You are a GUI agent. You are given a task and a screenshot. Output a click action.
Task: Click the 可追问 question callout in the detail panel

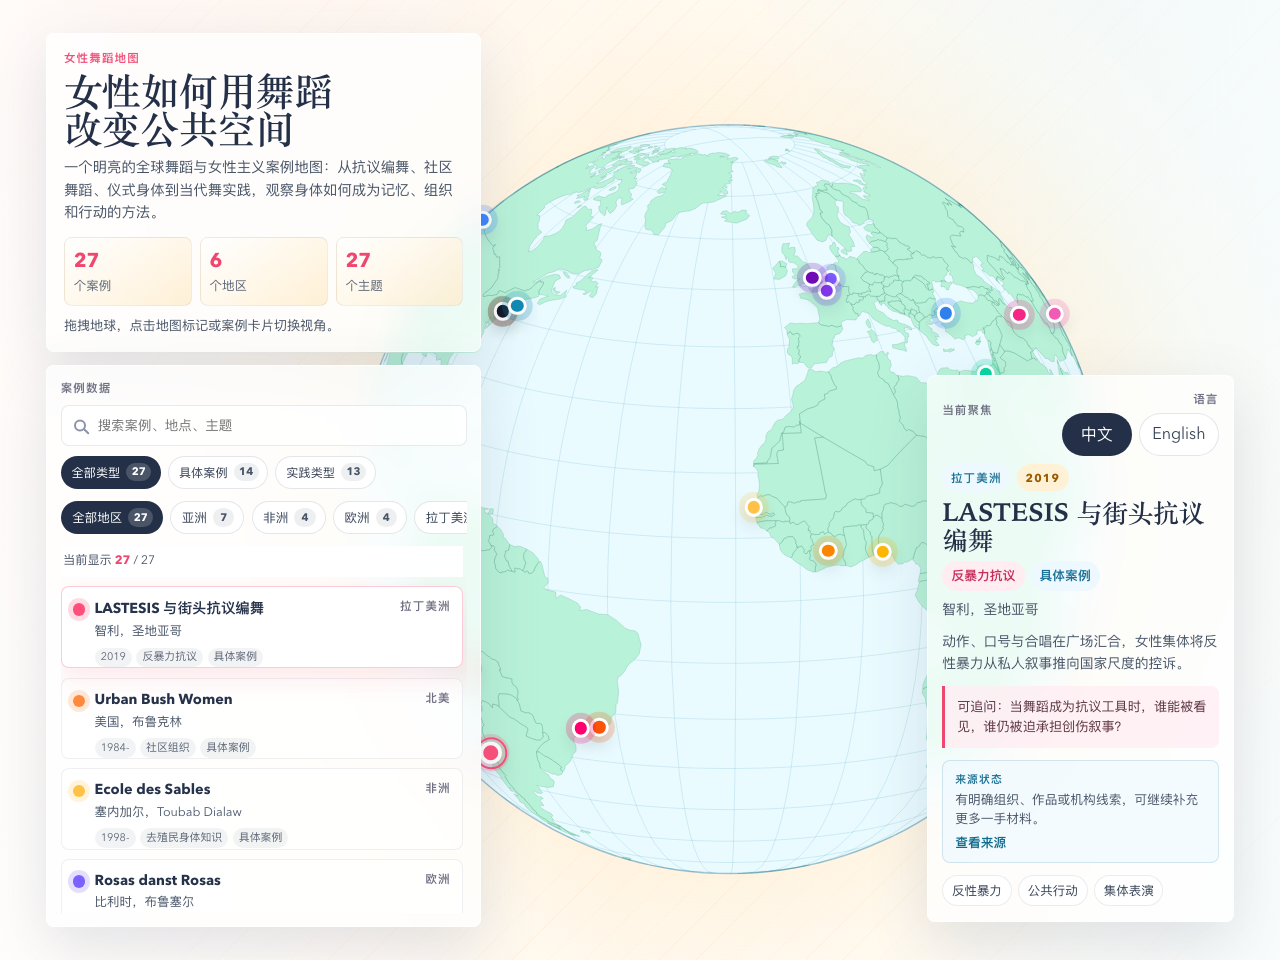point(1080,717)
